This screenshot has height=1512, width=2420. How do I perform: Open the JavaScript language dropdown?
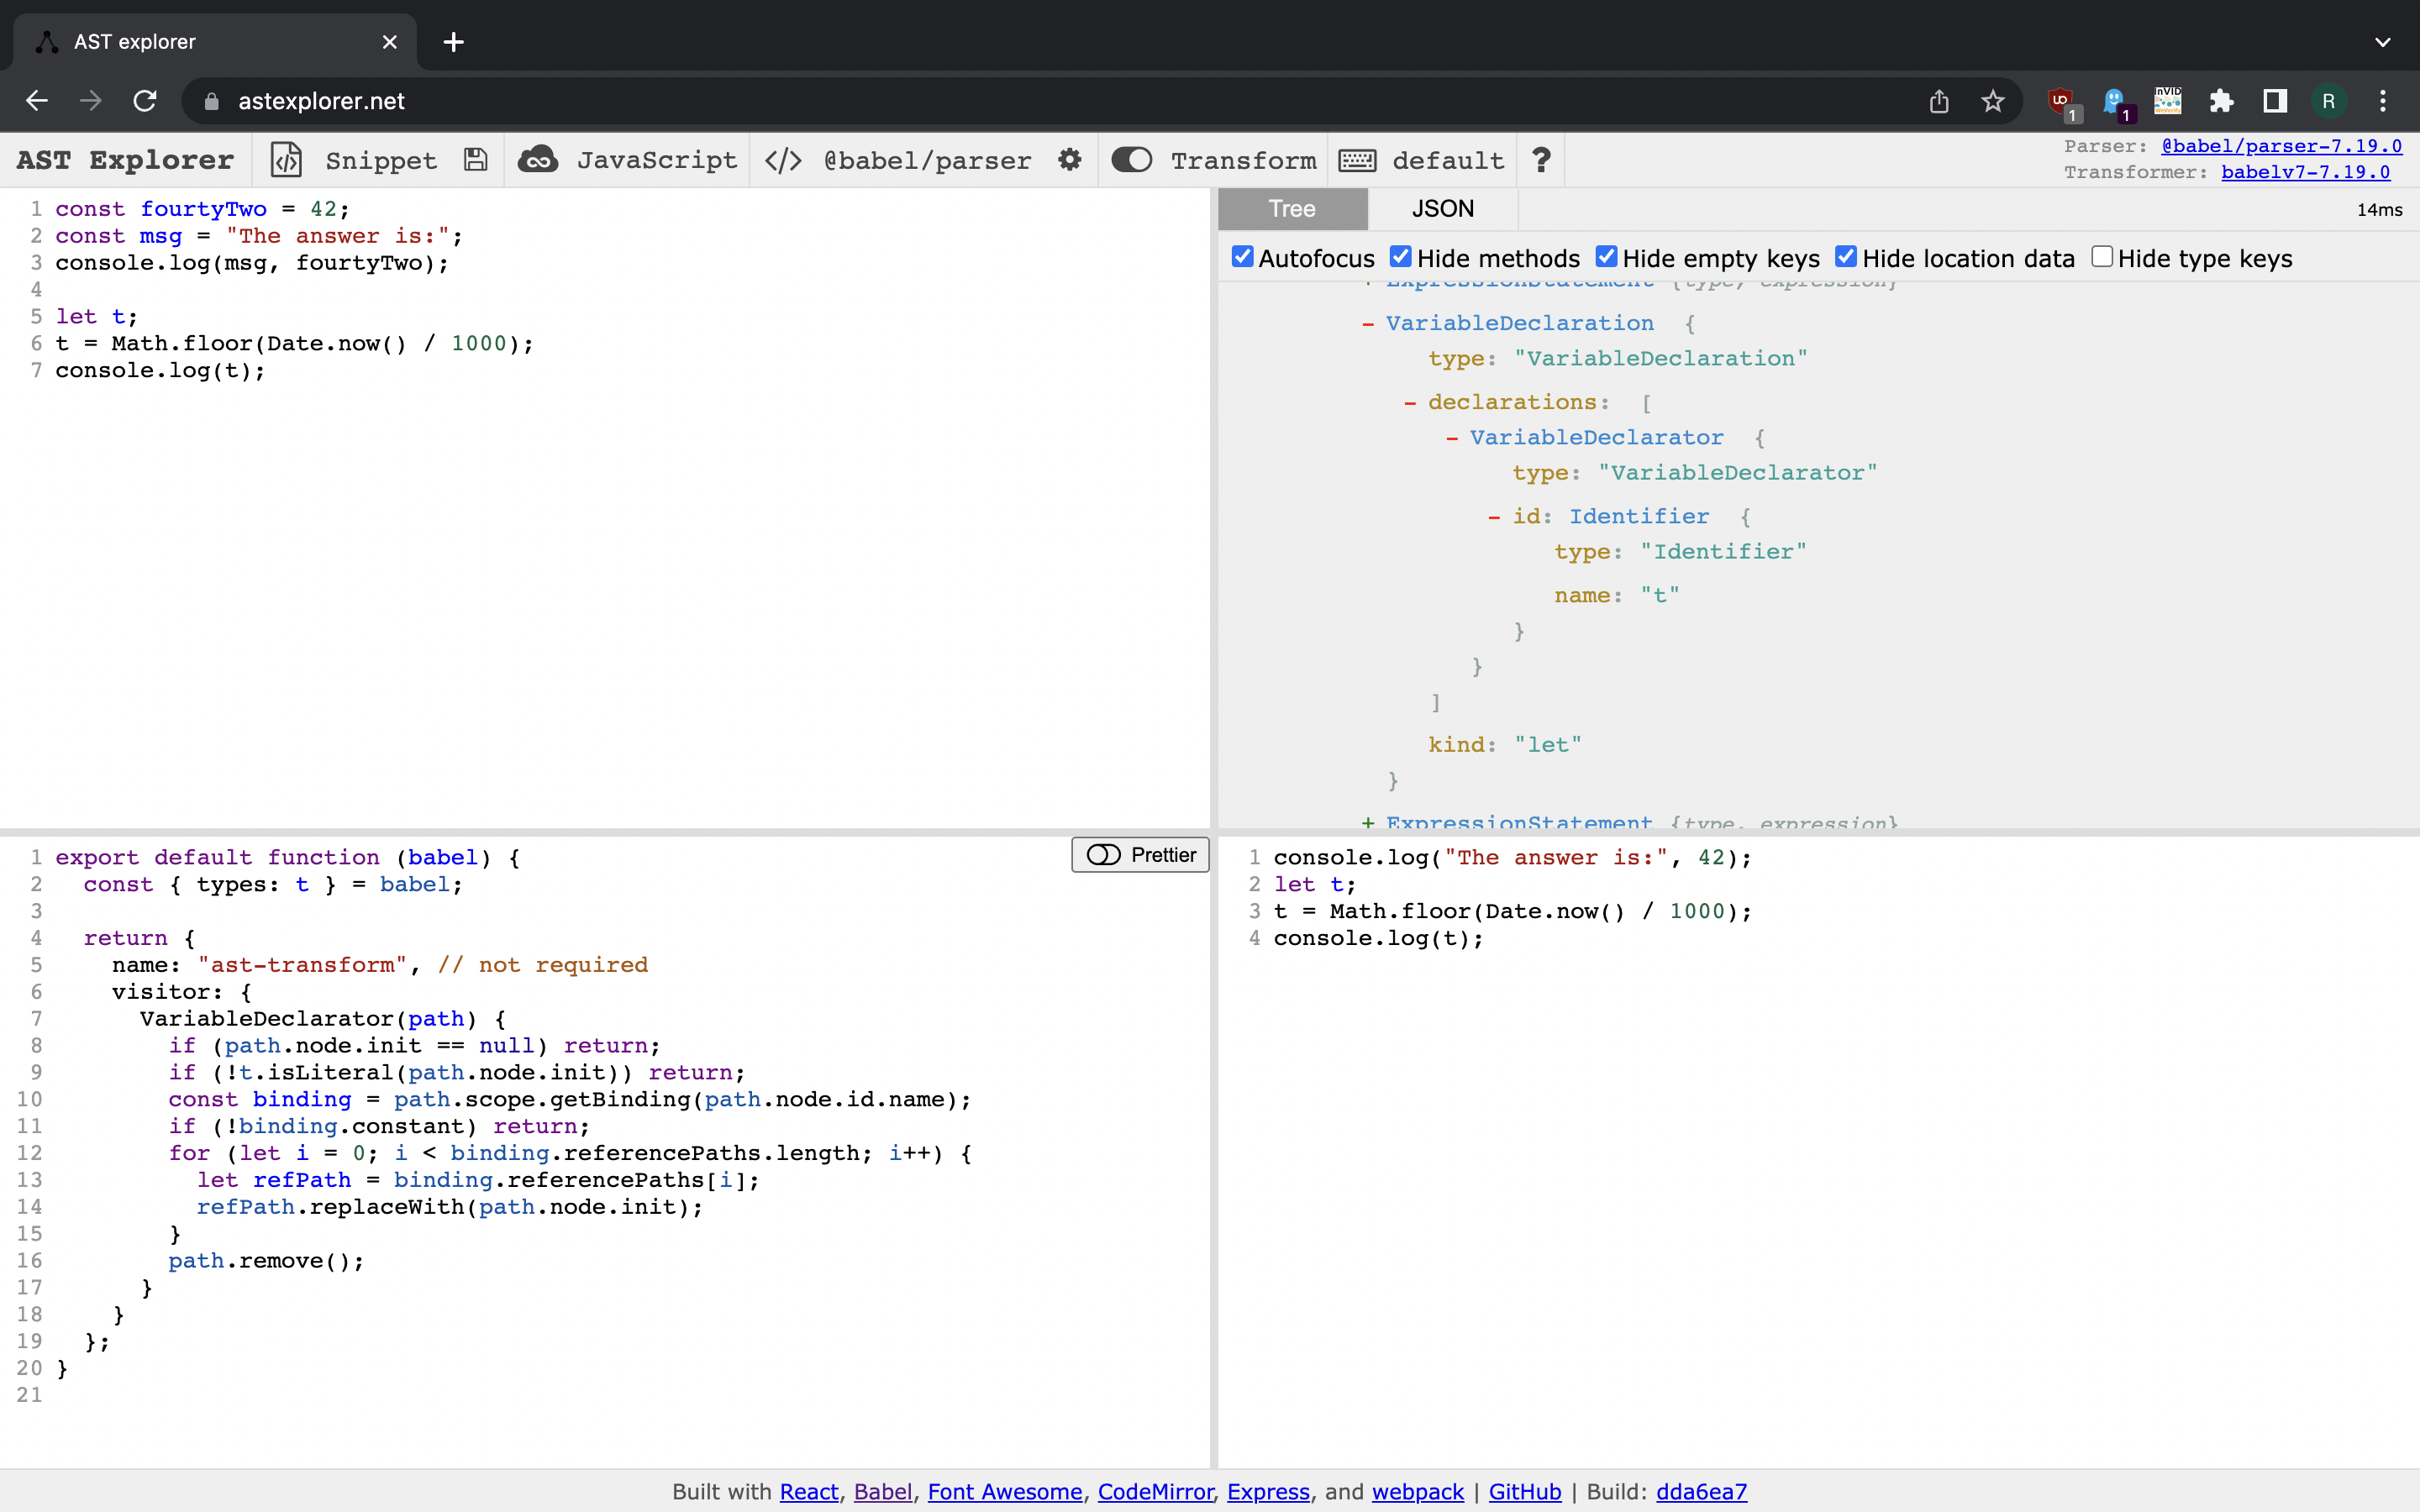(656, 160)
